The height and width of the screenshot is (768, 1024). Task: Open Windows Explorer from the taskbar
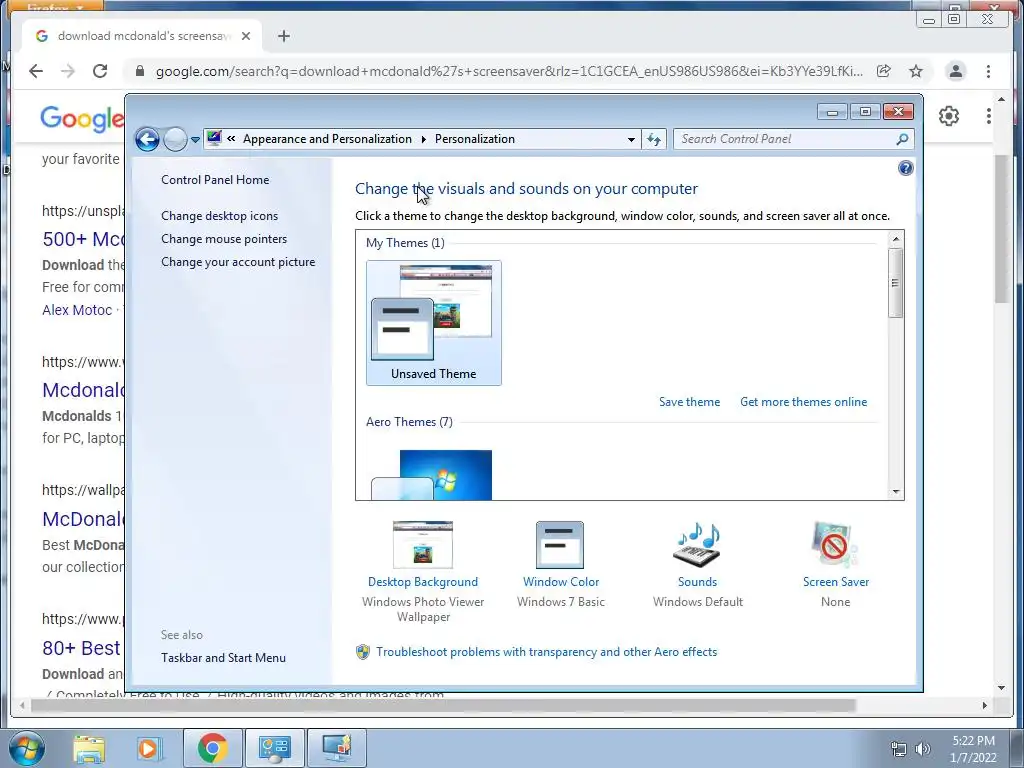89,748
